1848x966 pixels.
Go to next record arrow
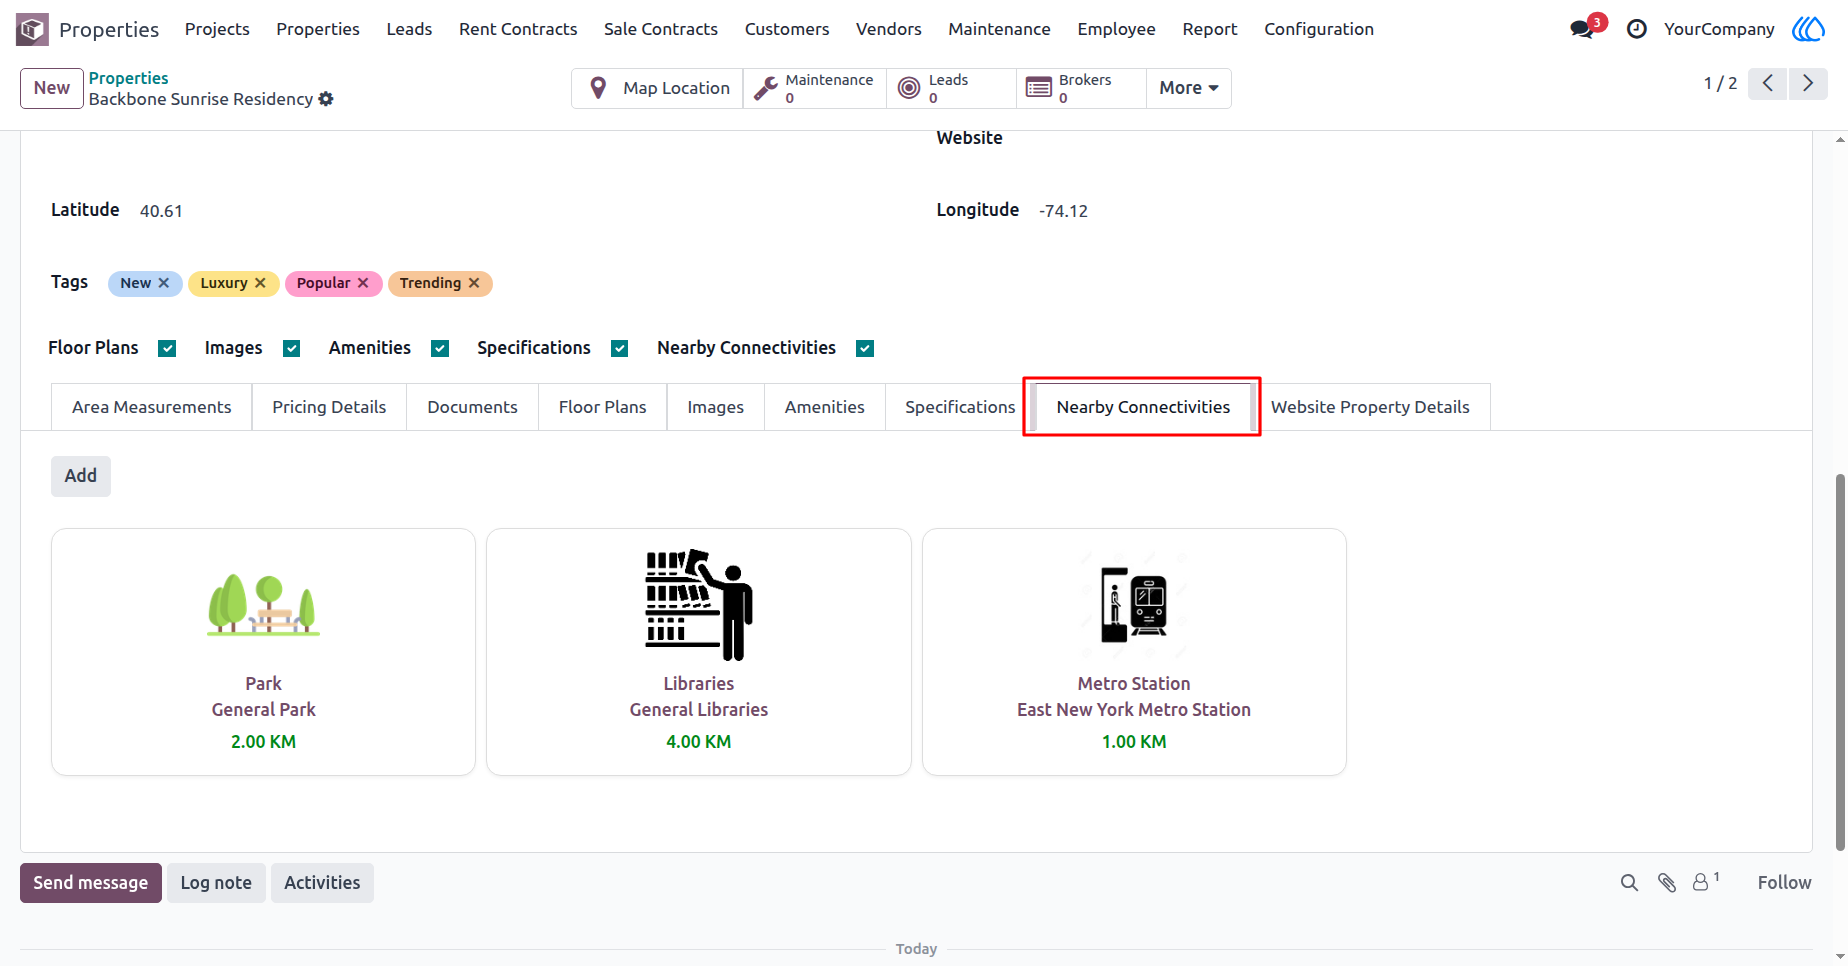(1808, 83)
